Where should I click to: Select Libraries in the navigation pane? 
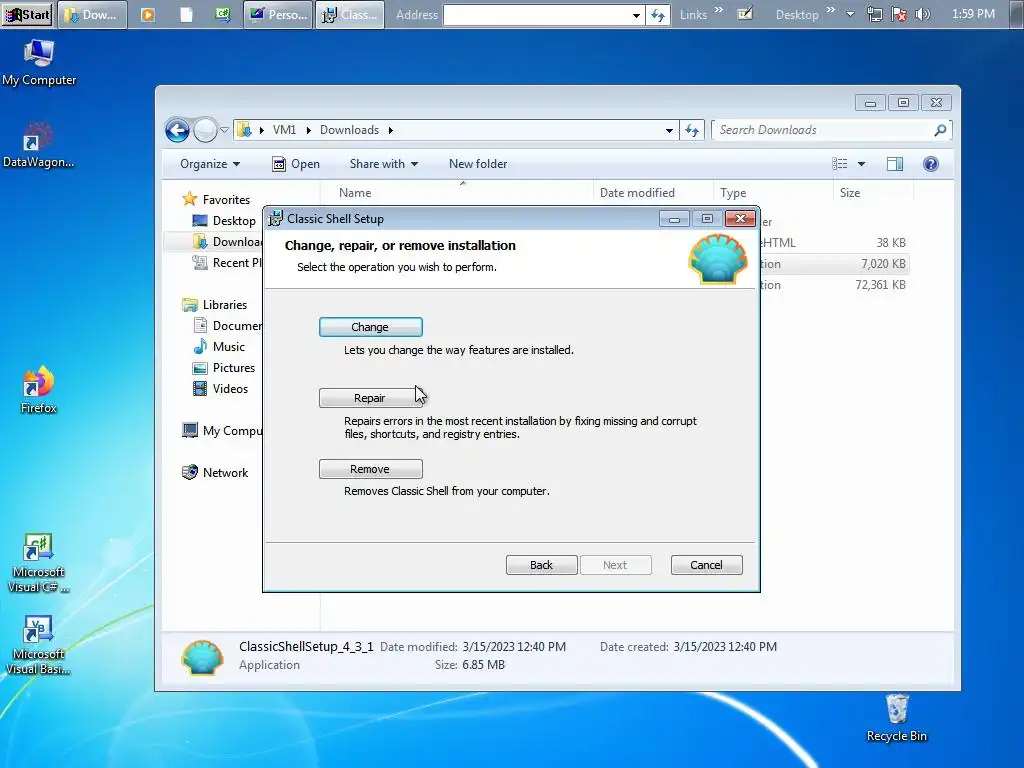pyautogui.click(x=215, y=304)
